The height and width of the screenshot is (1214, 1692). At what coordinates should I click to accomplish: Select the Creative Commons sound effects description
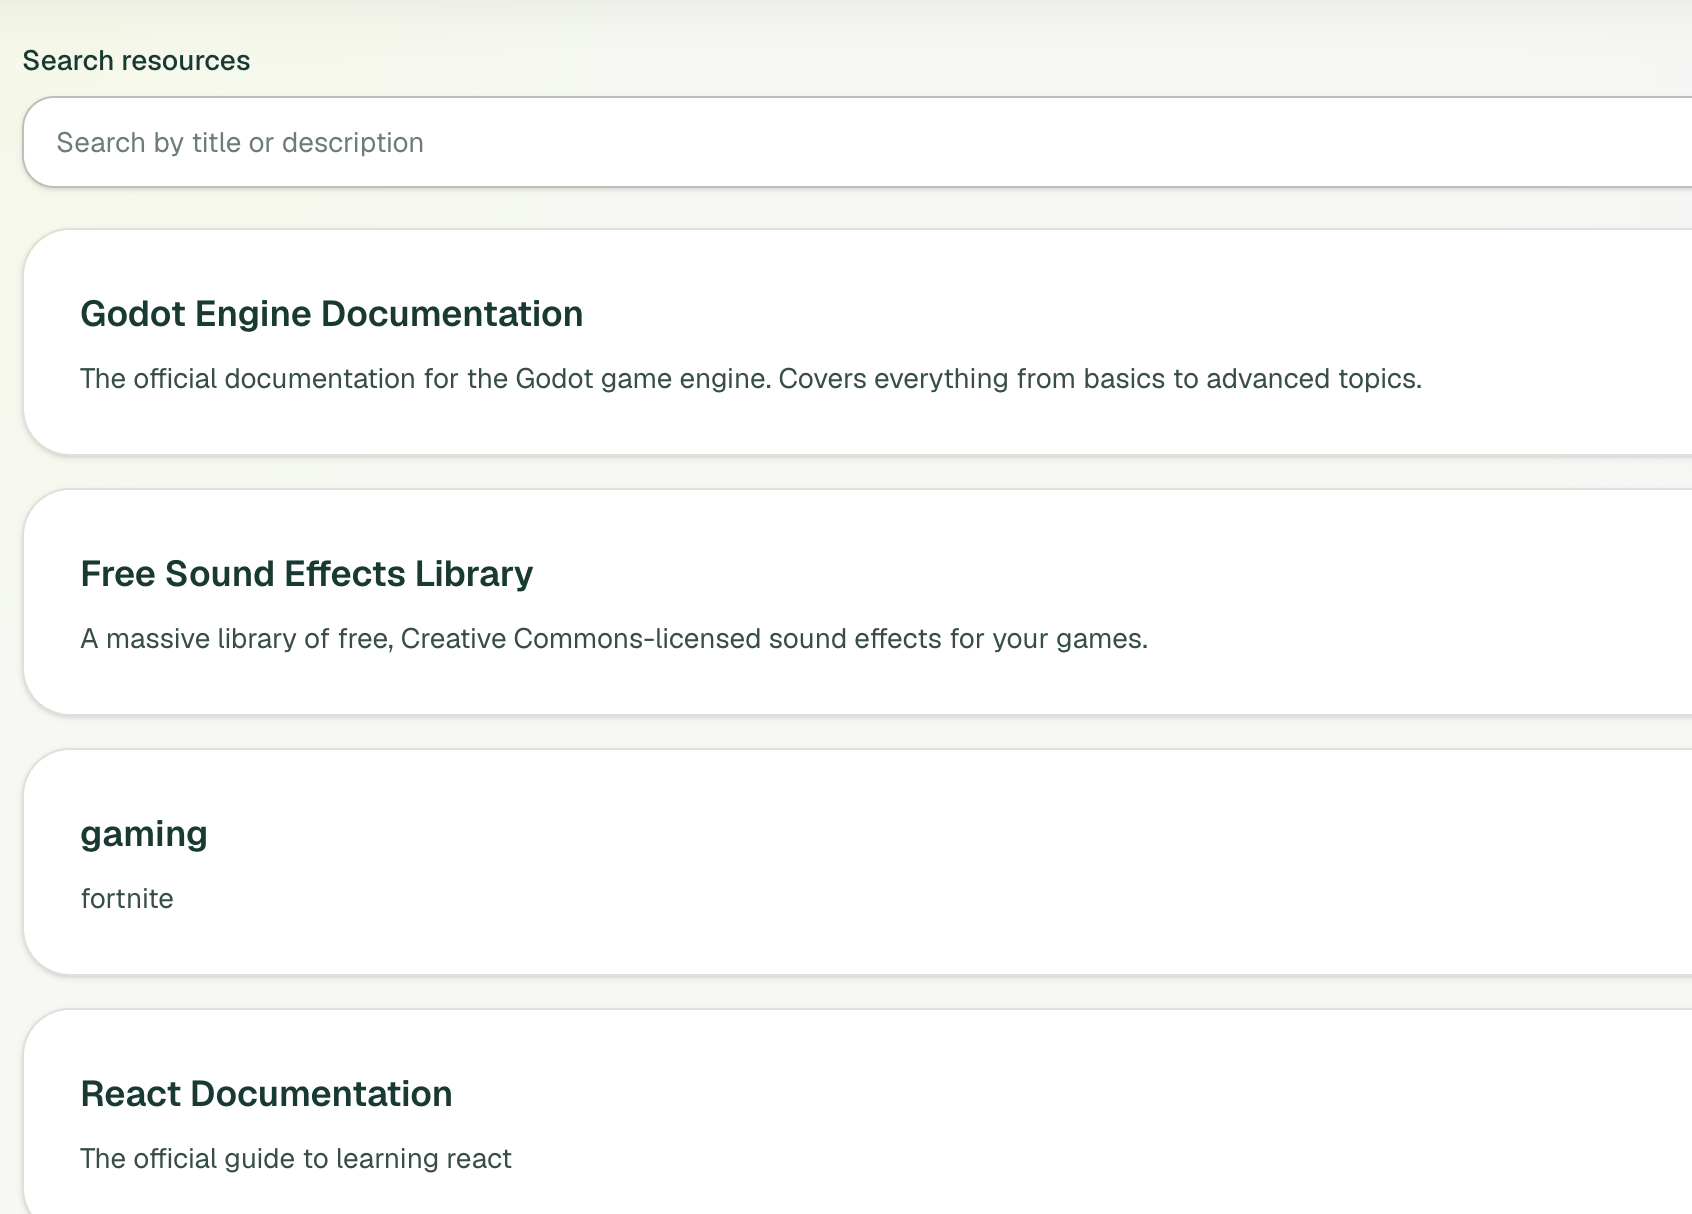pos(614,639)
